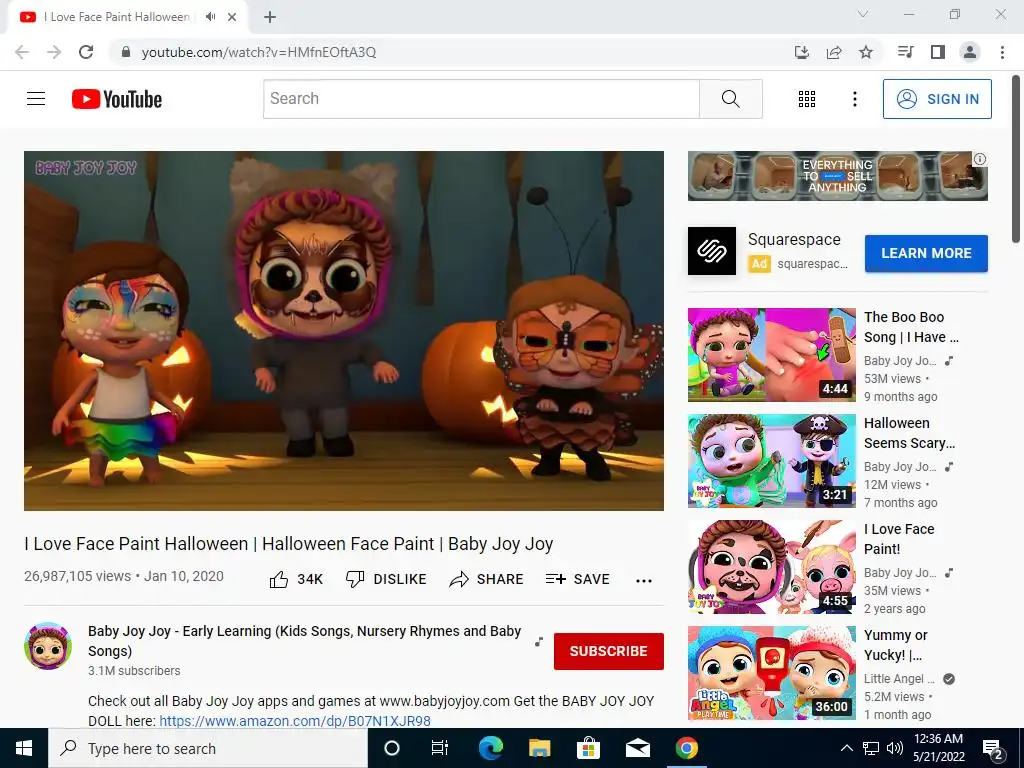Viewport: 1024px width, 768px height.
Task: Click the install app icon in address bar
Action: pyautogui.click(x=802, y=52)
